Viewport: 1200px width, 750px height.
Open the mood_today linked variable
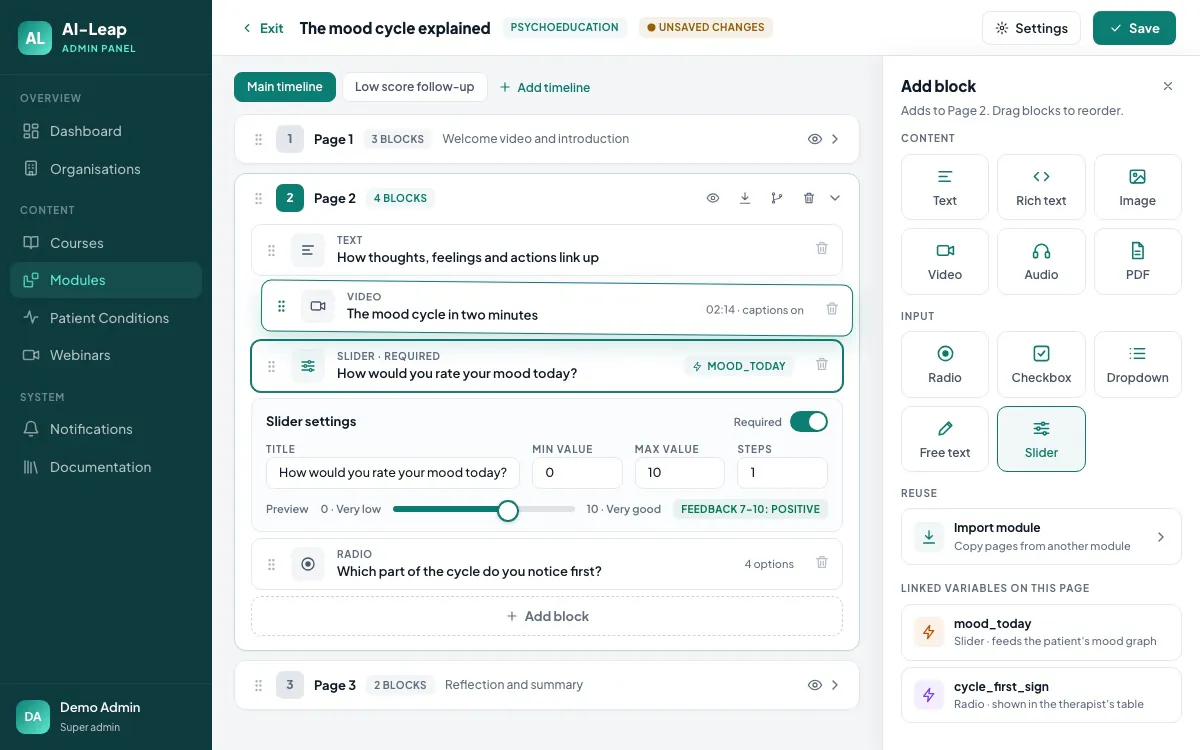(x=1041, y=632)
